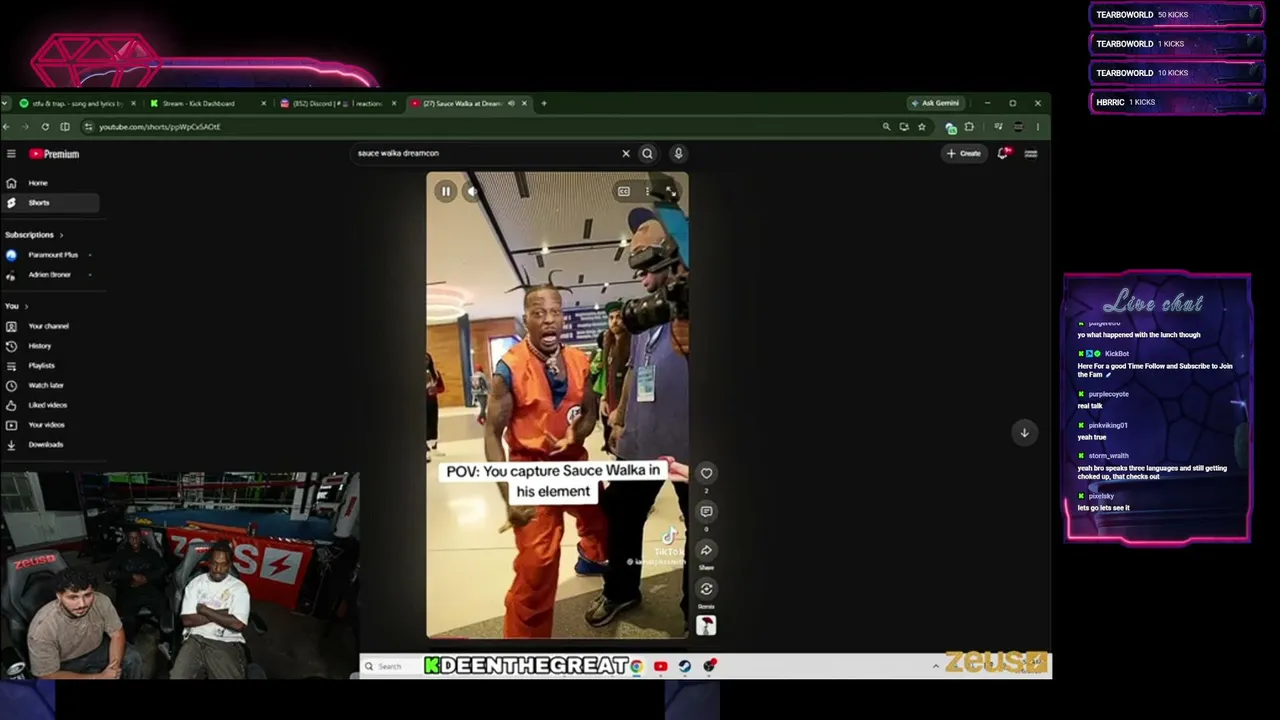The image size is (1280, 720).
Task: Share the Short
Action: [706, 550]
